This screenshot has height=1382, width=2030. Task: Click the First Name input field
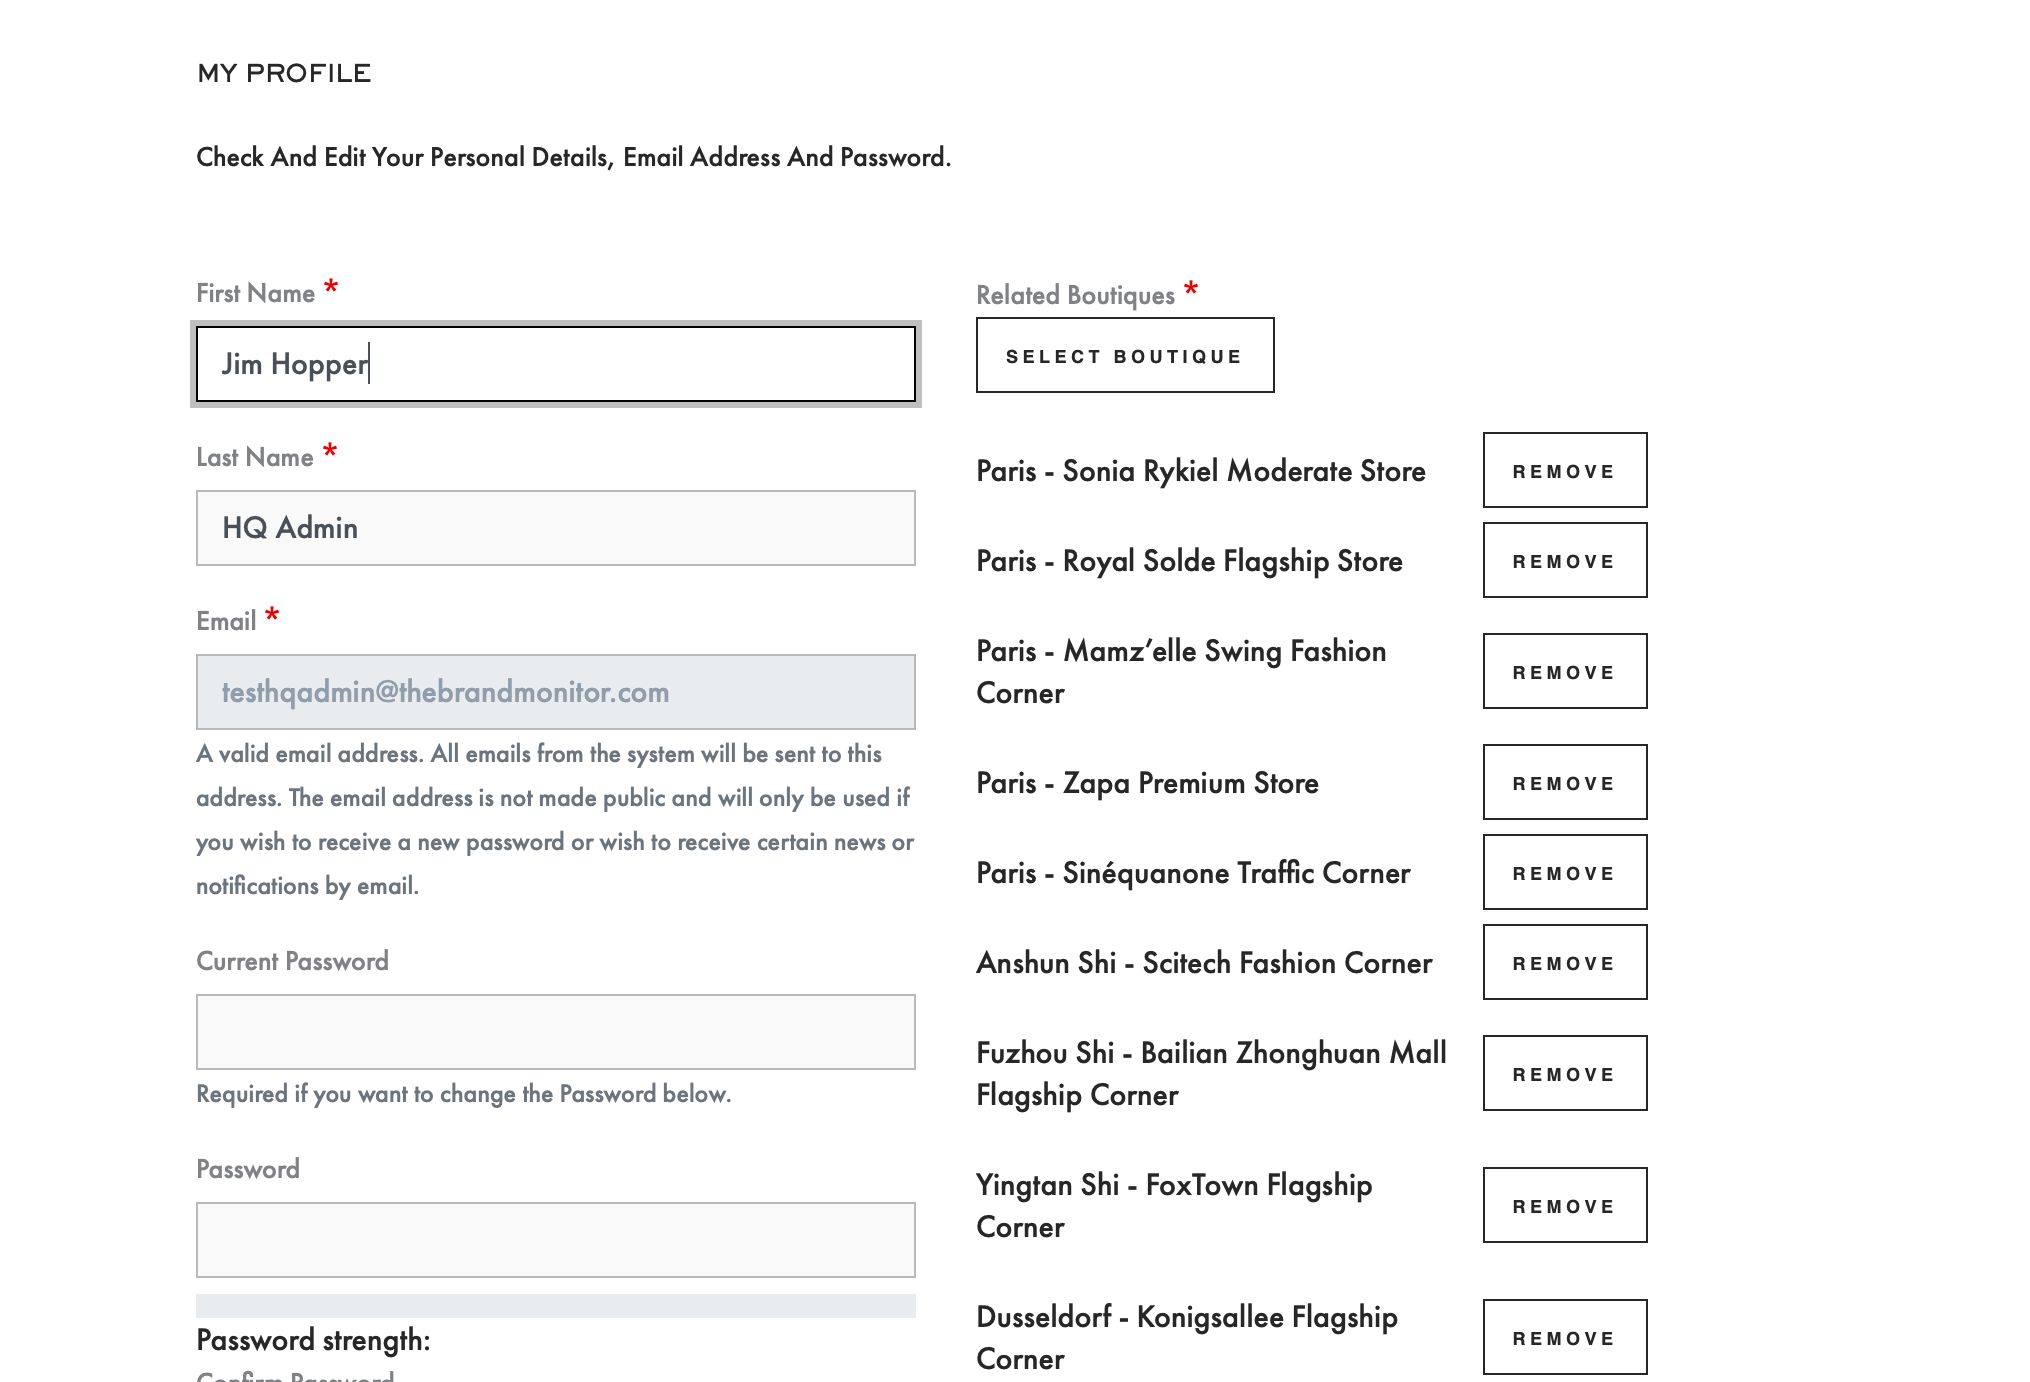pos(555,364)
